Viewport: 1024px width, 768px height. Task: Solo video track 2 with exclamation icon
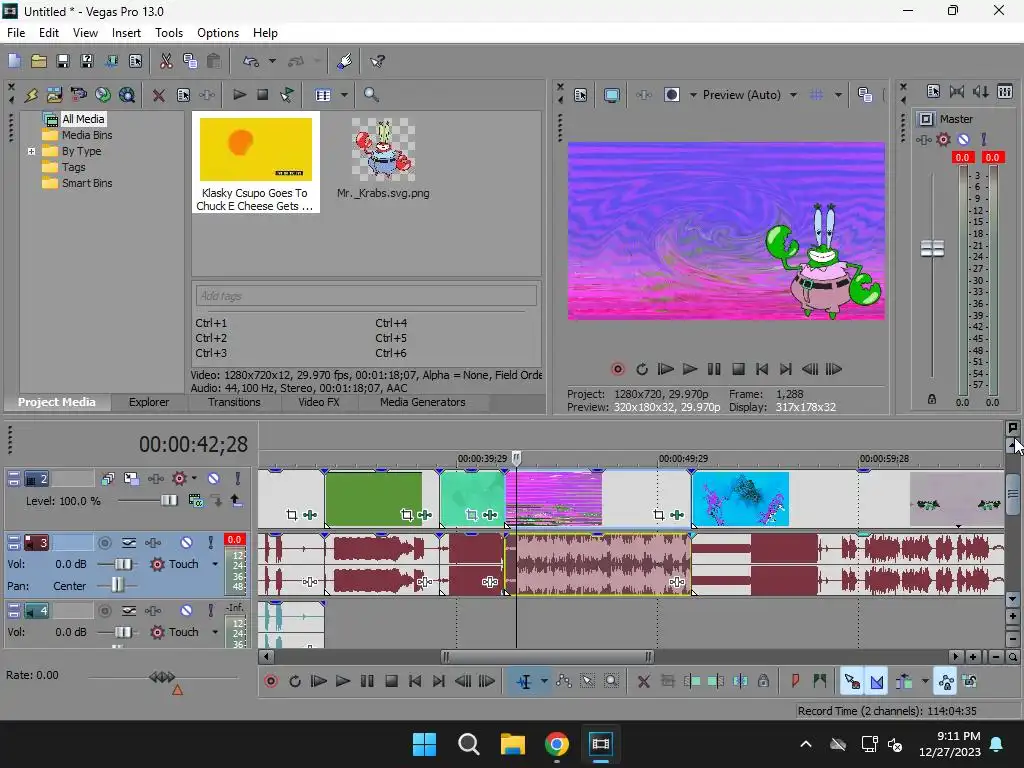(238, 479)
